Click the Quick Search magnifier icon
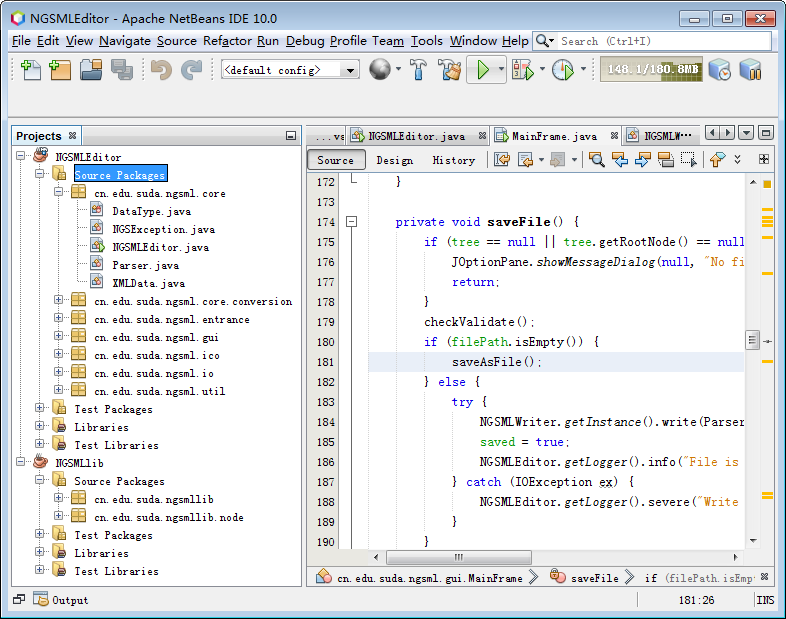The image size is (786, 619). point(541,41)
